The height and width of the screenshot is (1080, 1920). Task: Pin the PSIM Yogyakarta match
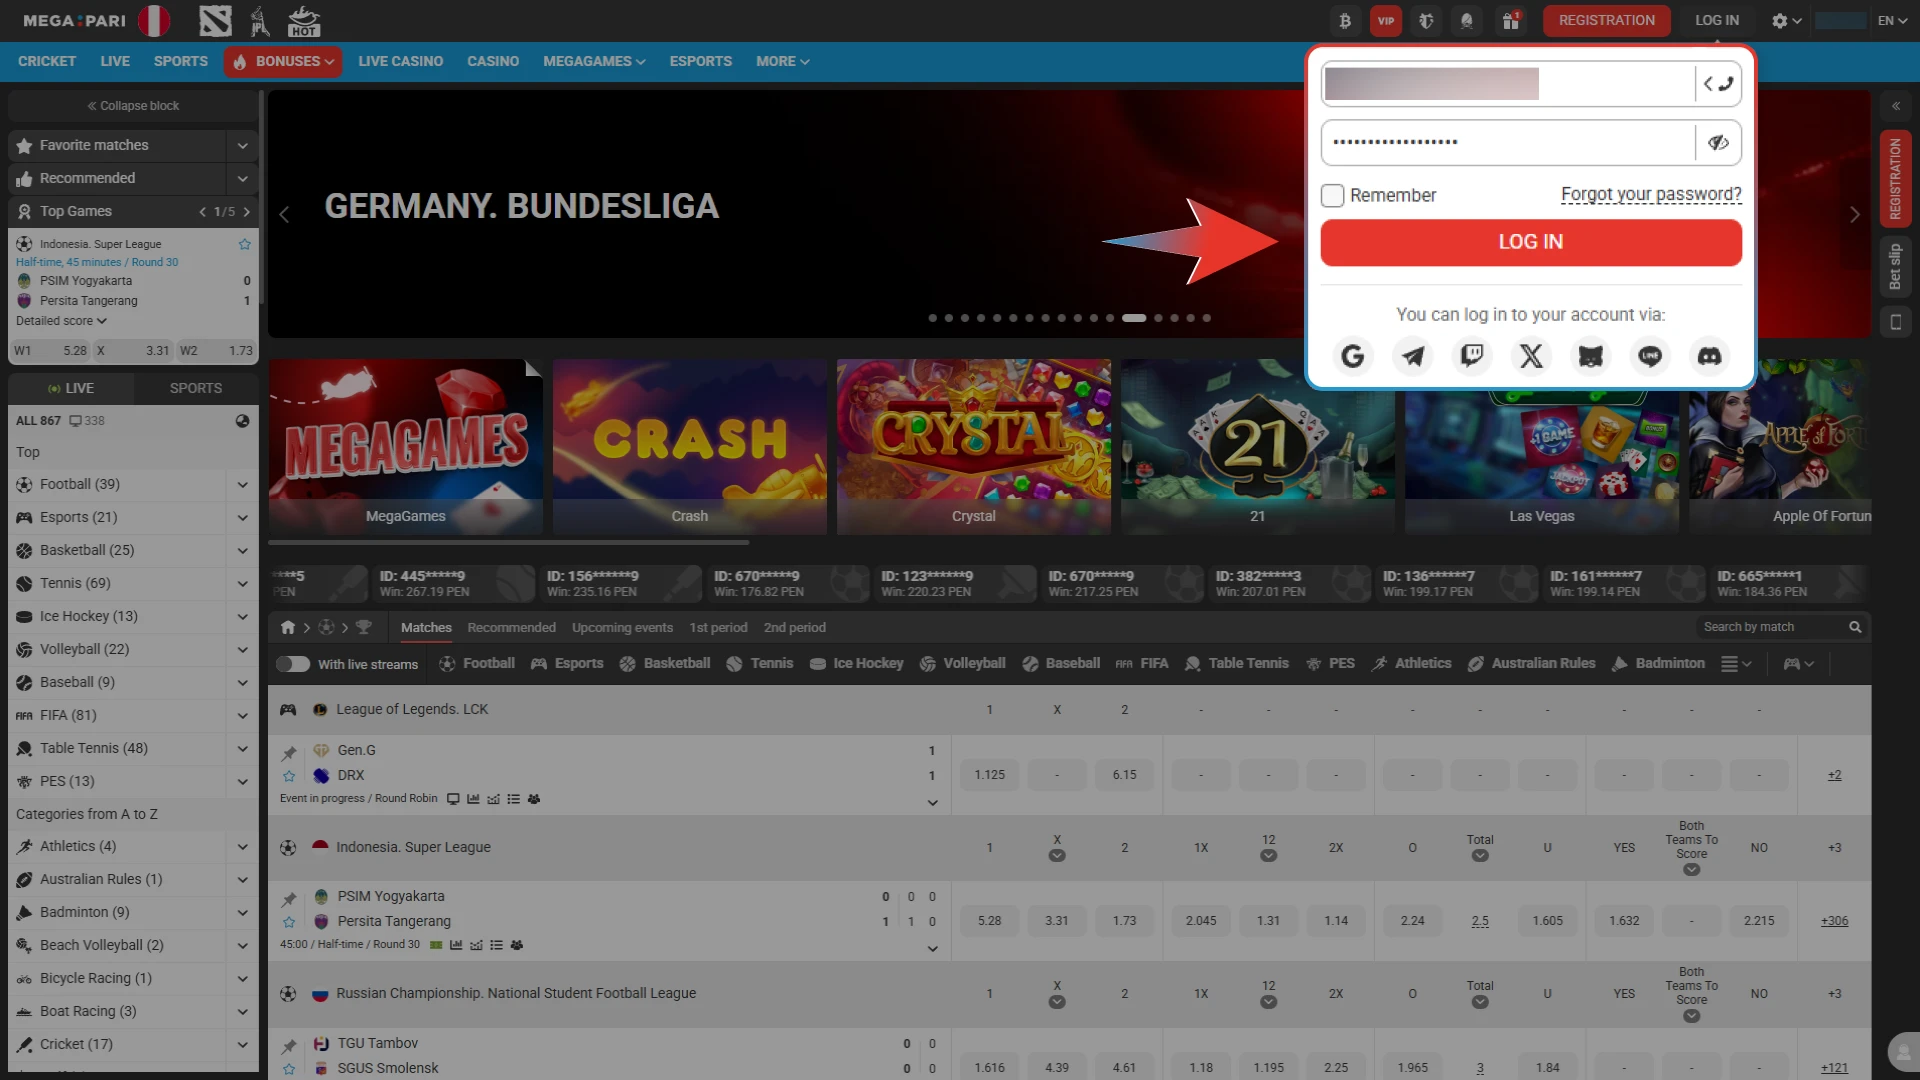coord(289,898)
